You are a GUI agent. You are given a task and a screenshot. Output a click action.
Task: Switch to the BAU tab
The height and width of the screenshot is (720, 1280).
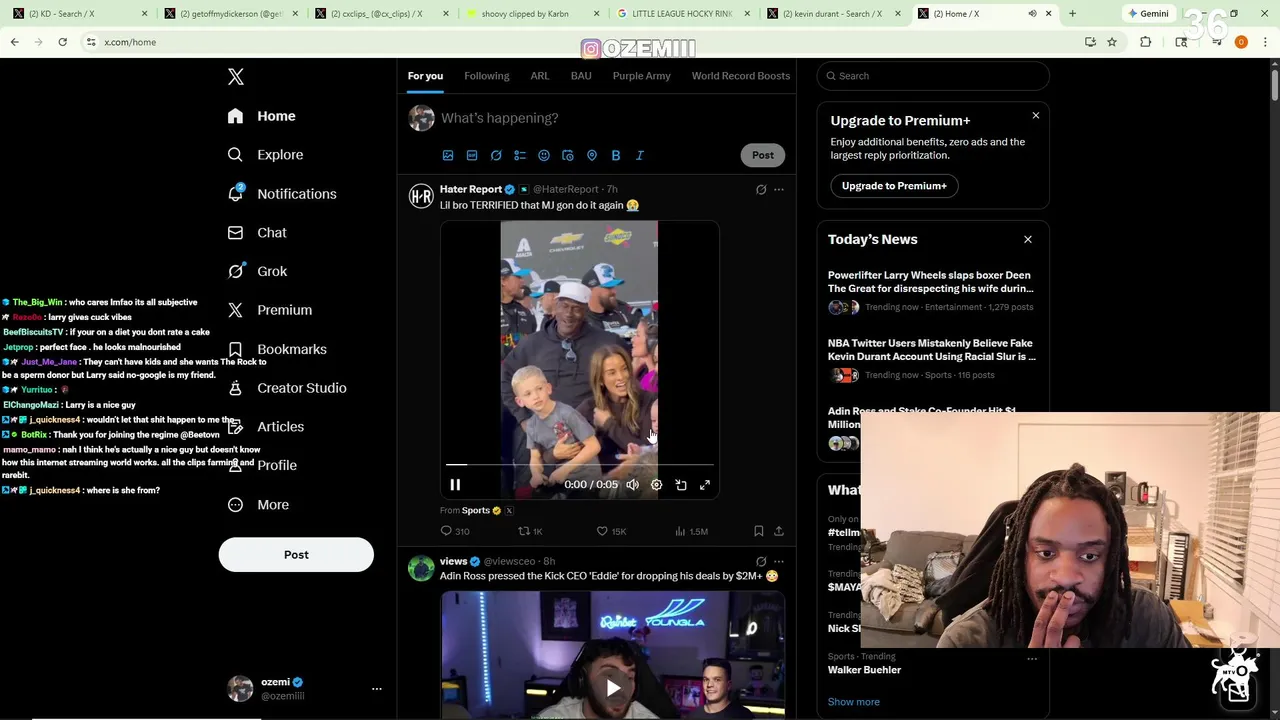tap(581, 76)
